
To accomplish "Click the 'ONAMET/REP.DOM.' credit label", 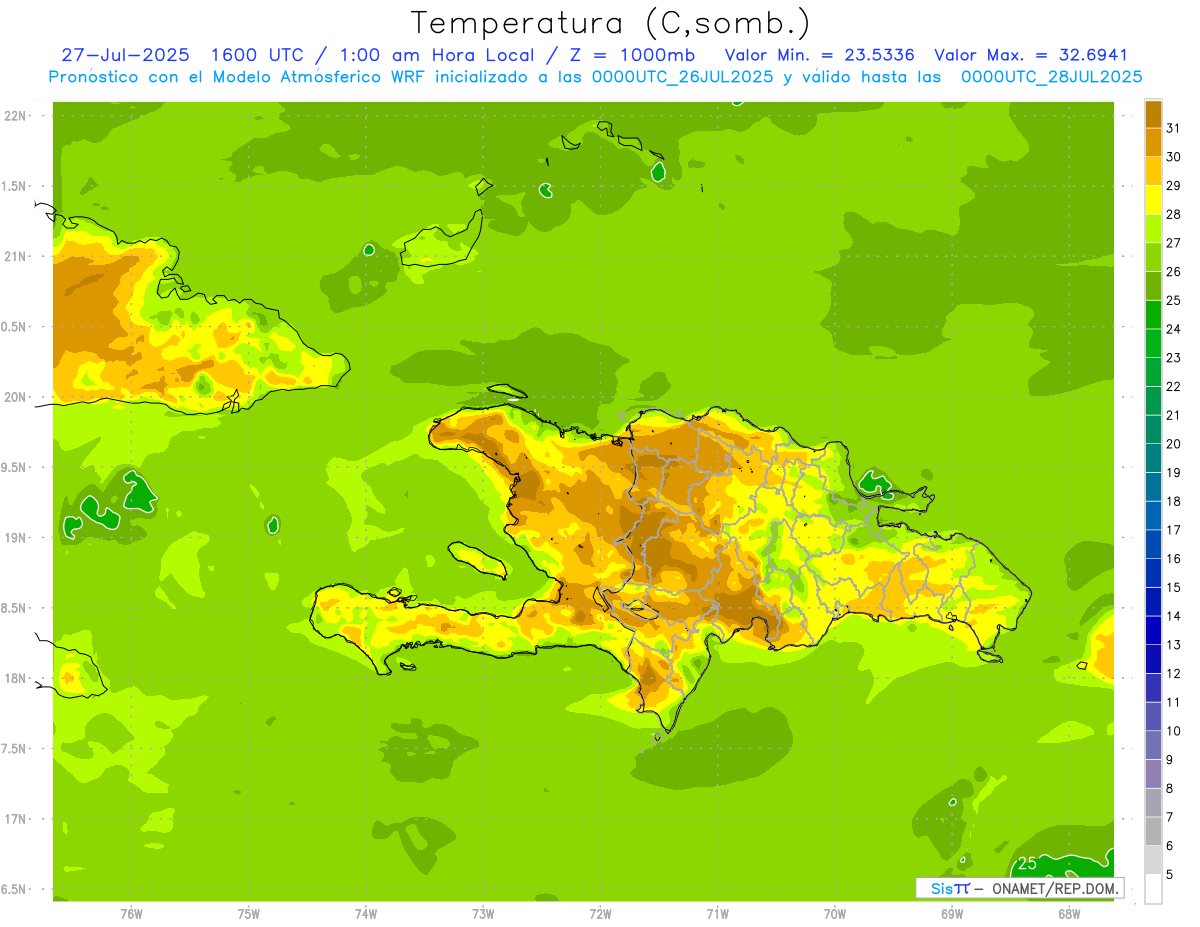I will pos(1055,888).
